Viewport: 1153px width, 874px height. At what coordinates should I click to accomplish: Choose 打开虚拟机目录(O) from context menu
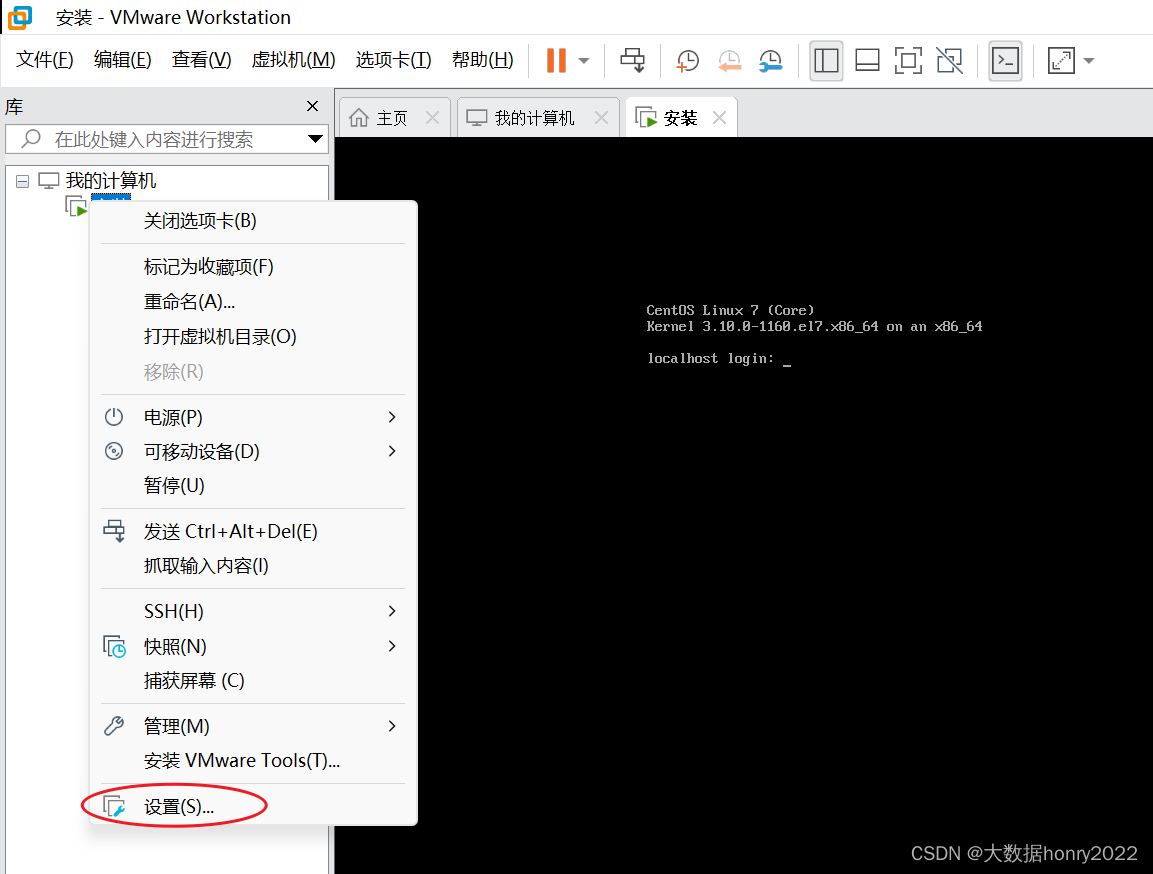[x=253, y=337]
